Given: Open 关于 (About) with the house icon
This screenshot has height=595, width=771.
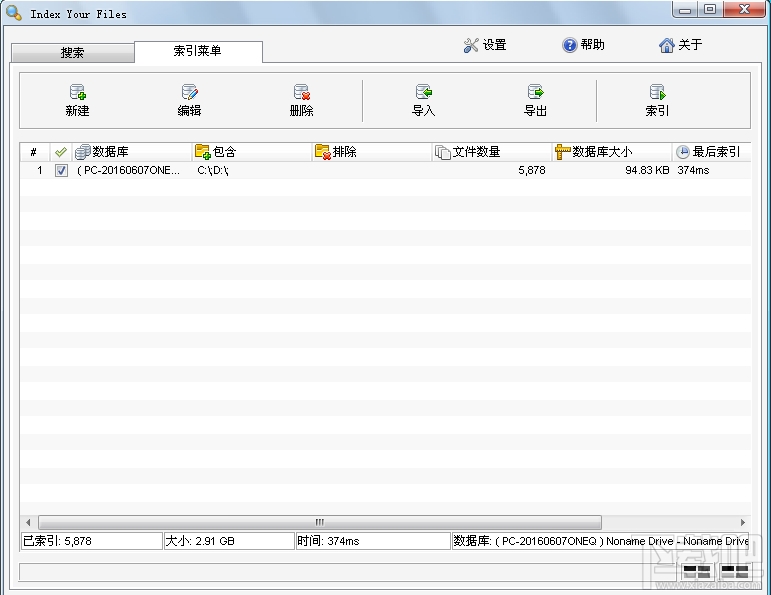Looking at the screenshot, I should pyautogui.click(x=666, y=45).
